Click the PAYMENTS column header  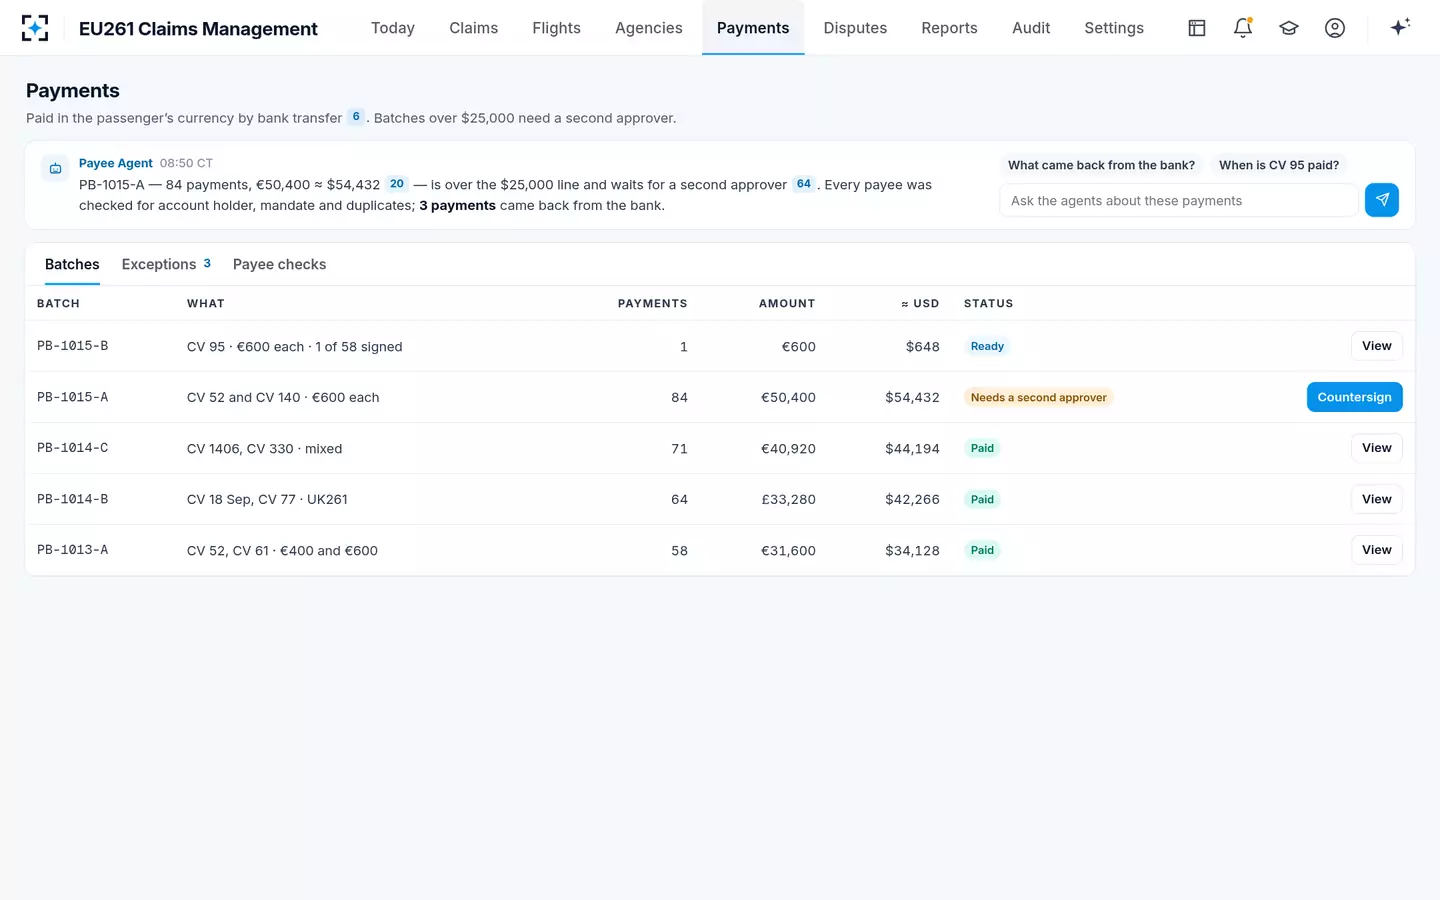tap(653, 303)
